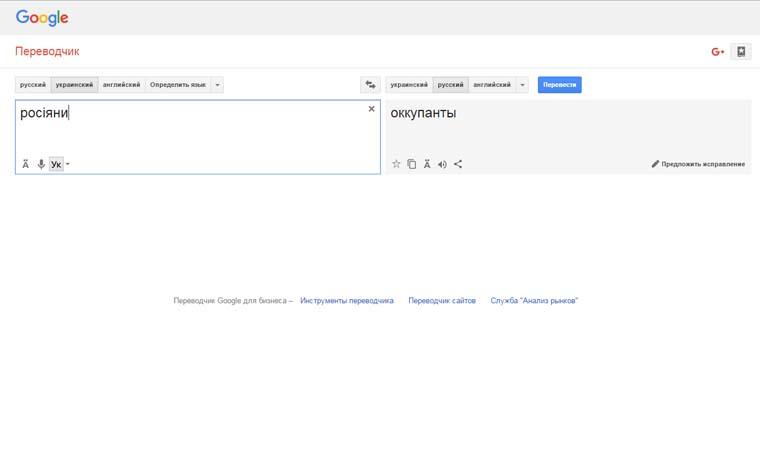Select украинский as source language
760x450 pixels.
[x=75, y=85]
